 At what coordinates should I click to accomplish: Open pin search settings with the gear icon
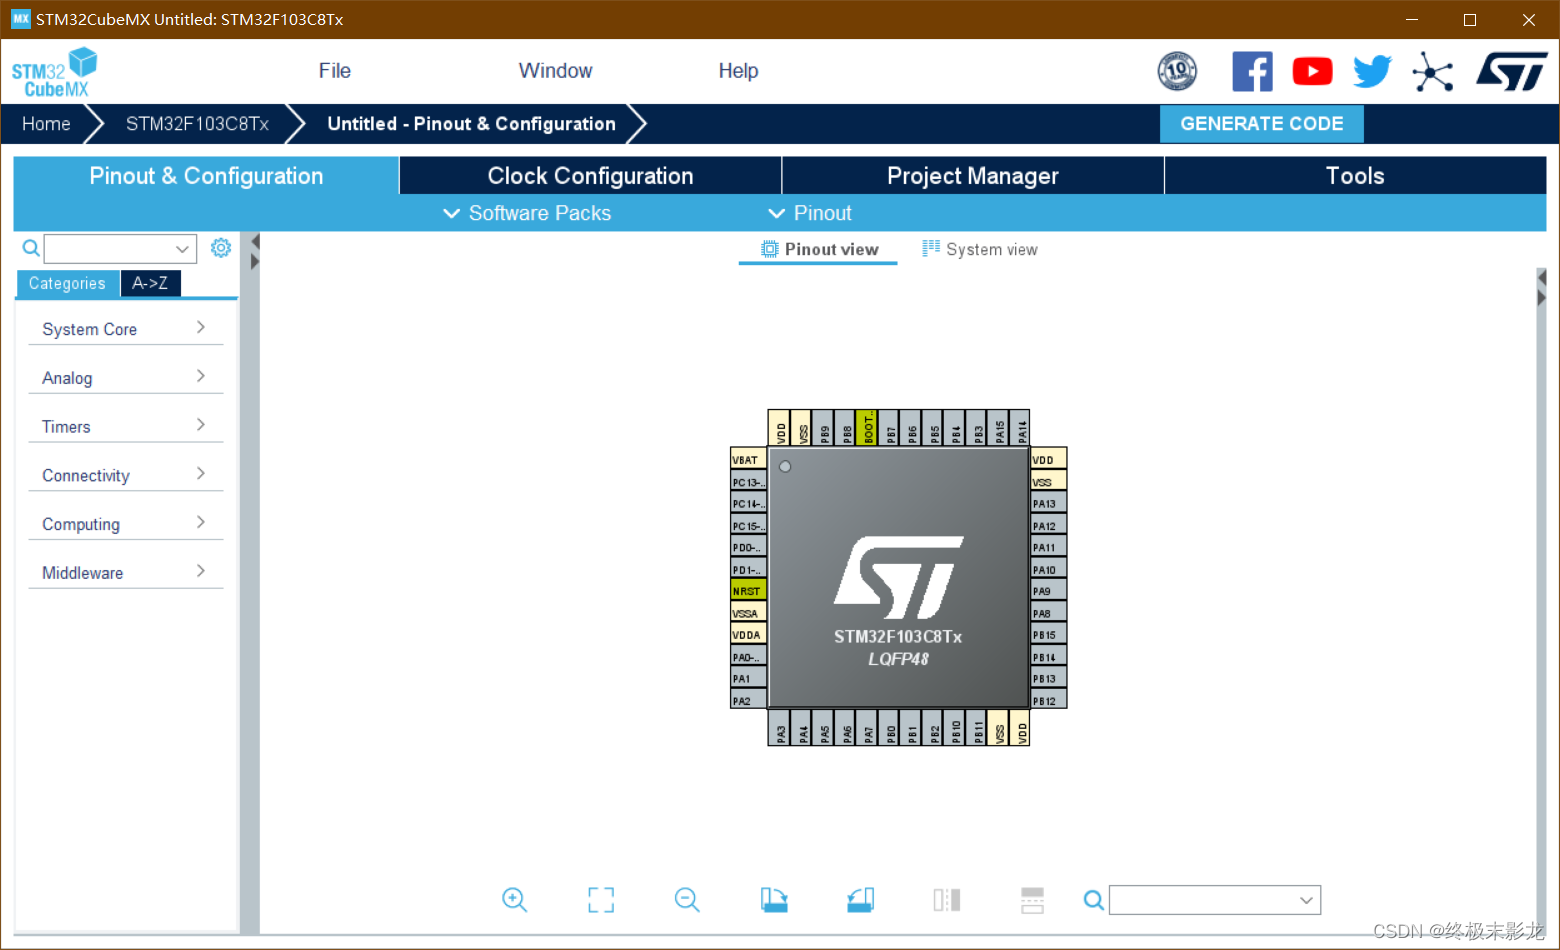click(x=221, y=247)
